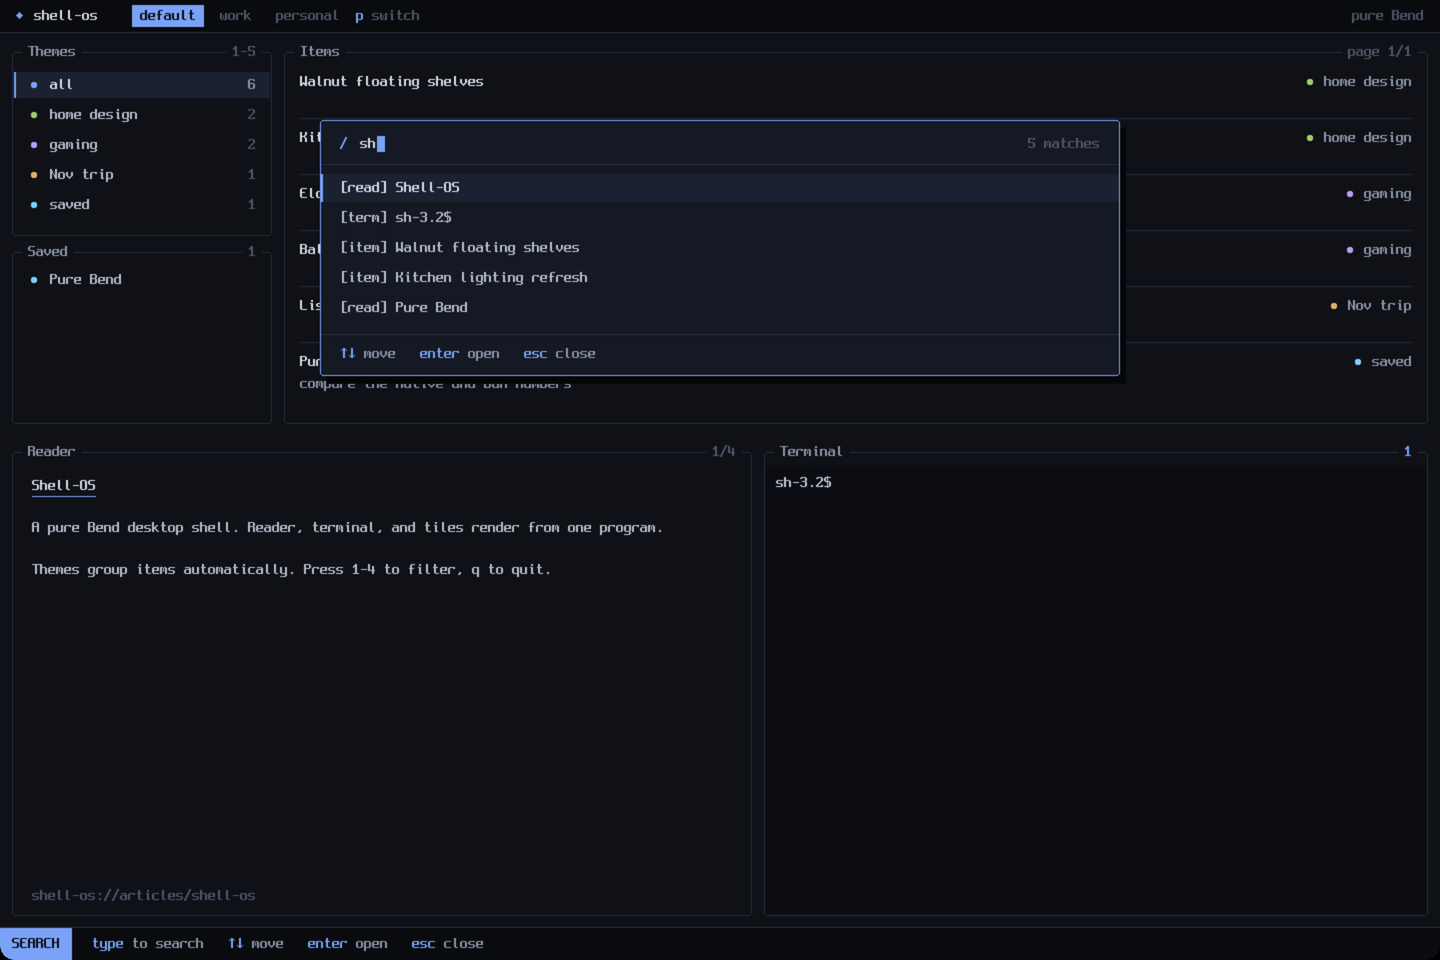
Task: Click the 'p switch' hint in top bar
Action: pos(387,16)
